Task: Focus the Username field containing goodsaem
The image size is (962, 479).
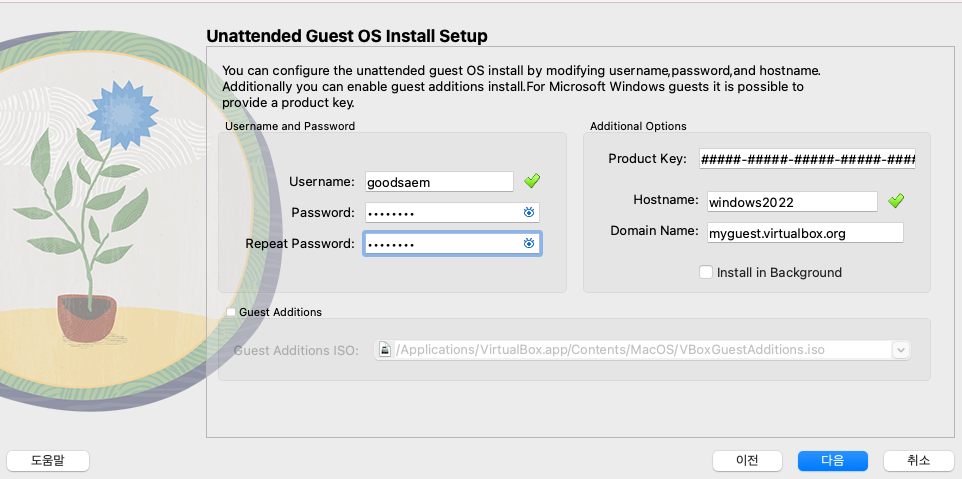Action: 439,182
